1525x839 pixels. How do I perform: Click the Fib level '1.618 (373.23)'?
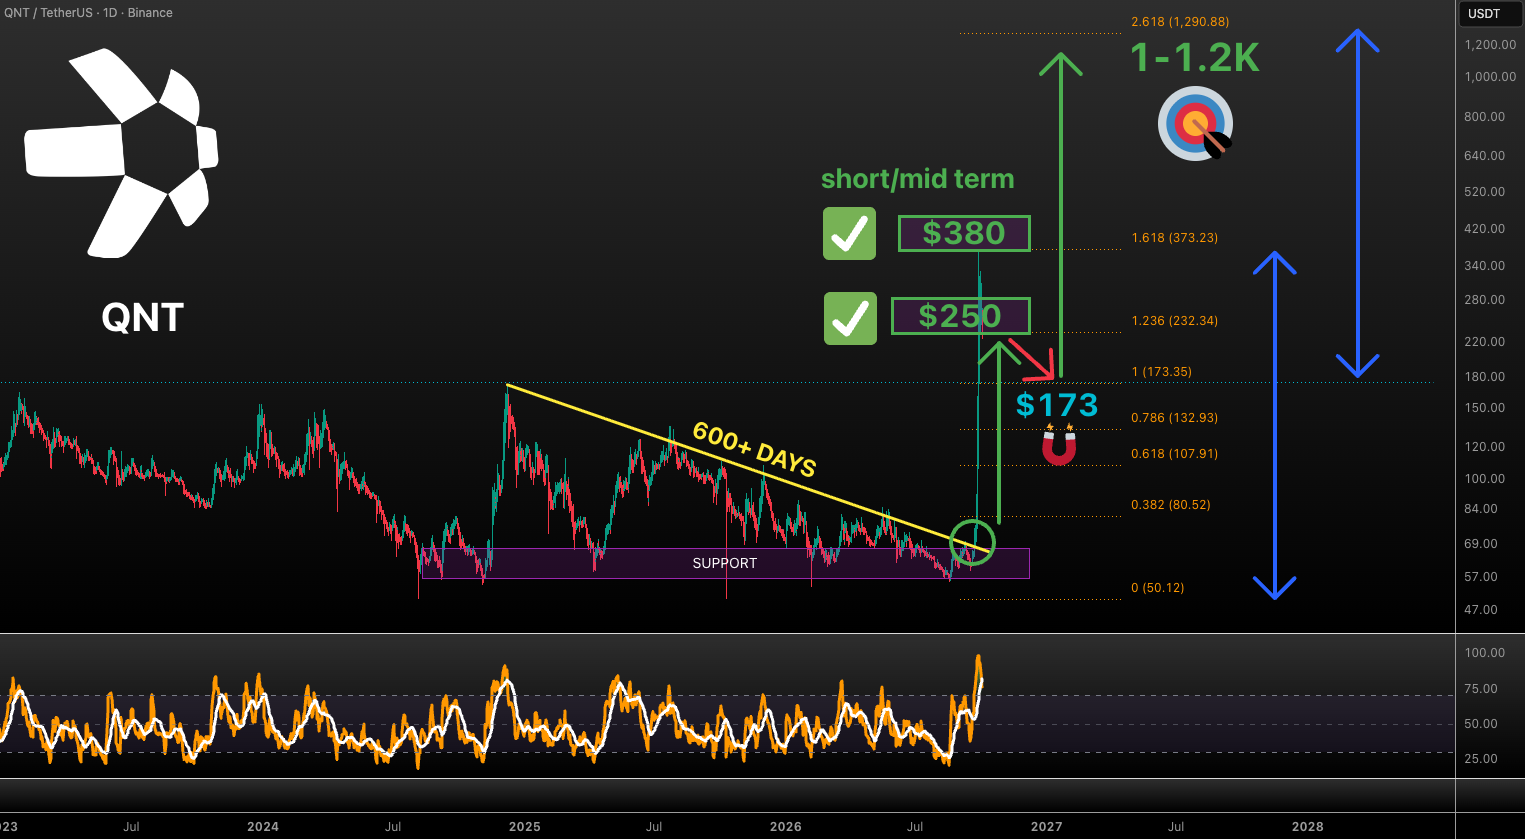(1175, 238)
